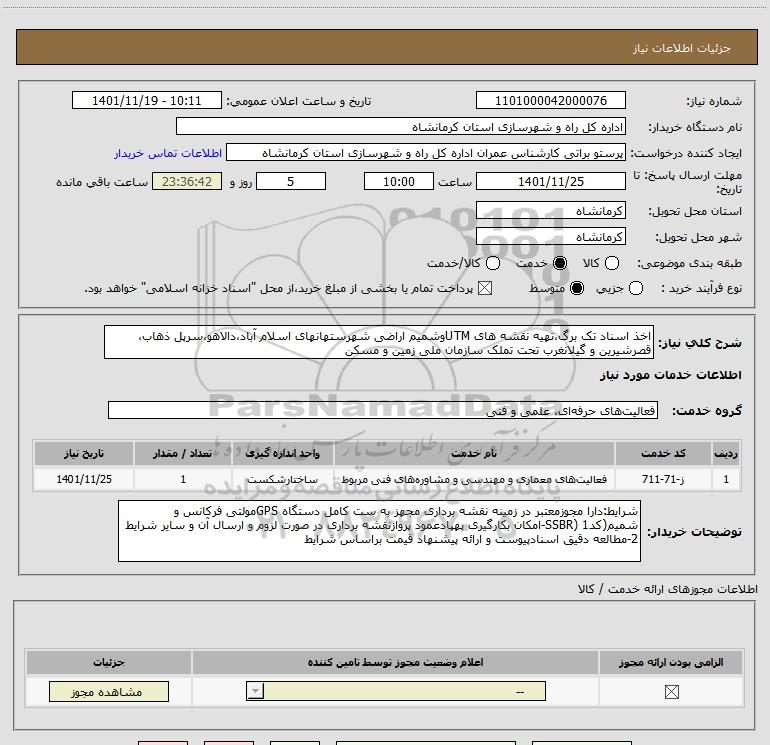Click the row number cell 1
The image size is (770, 745).
point(726,479)
